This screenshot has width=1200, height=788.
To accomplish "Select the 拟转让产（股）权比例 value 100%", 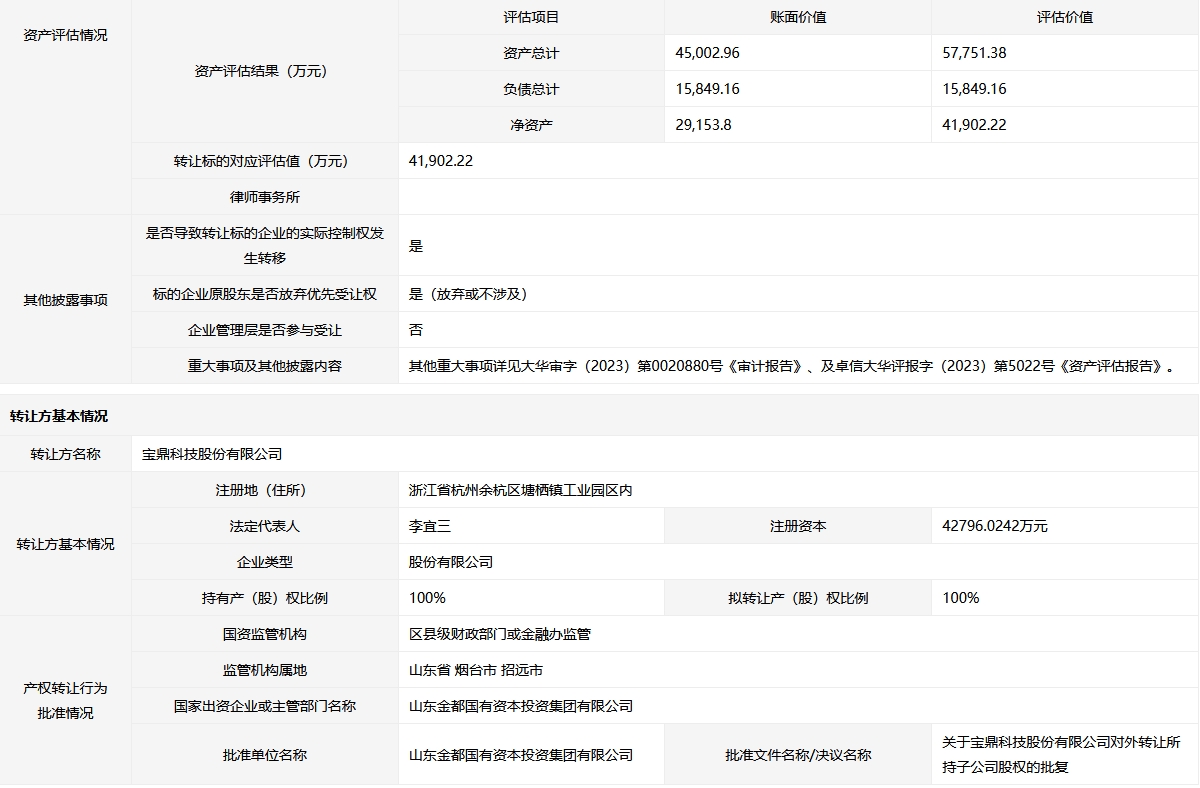I will coord(961,598).
